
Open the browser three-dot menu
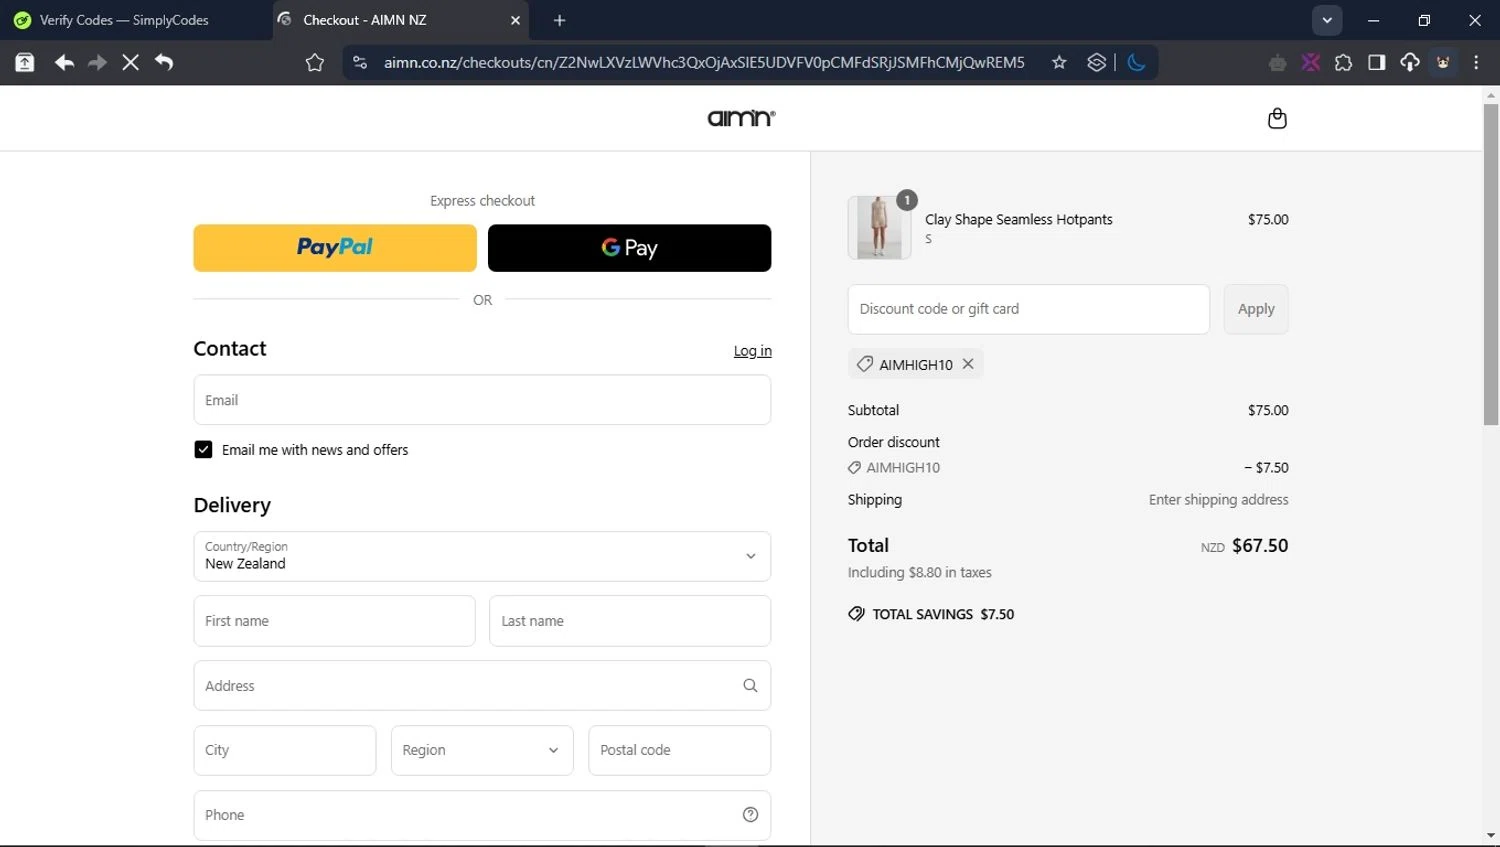pos(1476,62)
